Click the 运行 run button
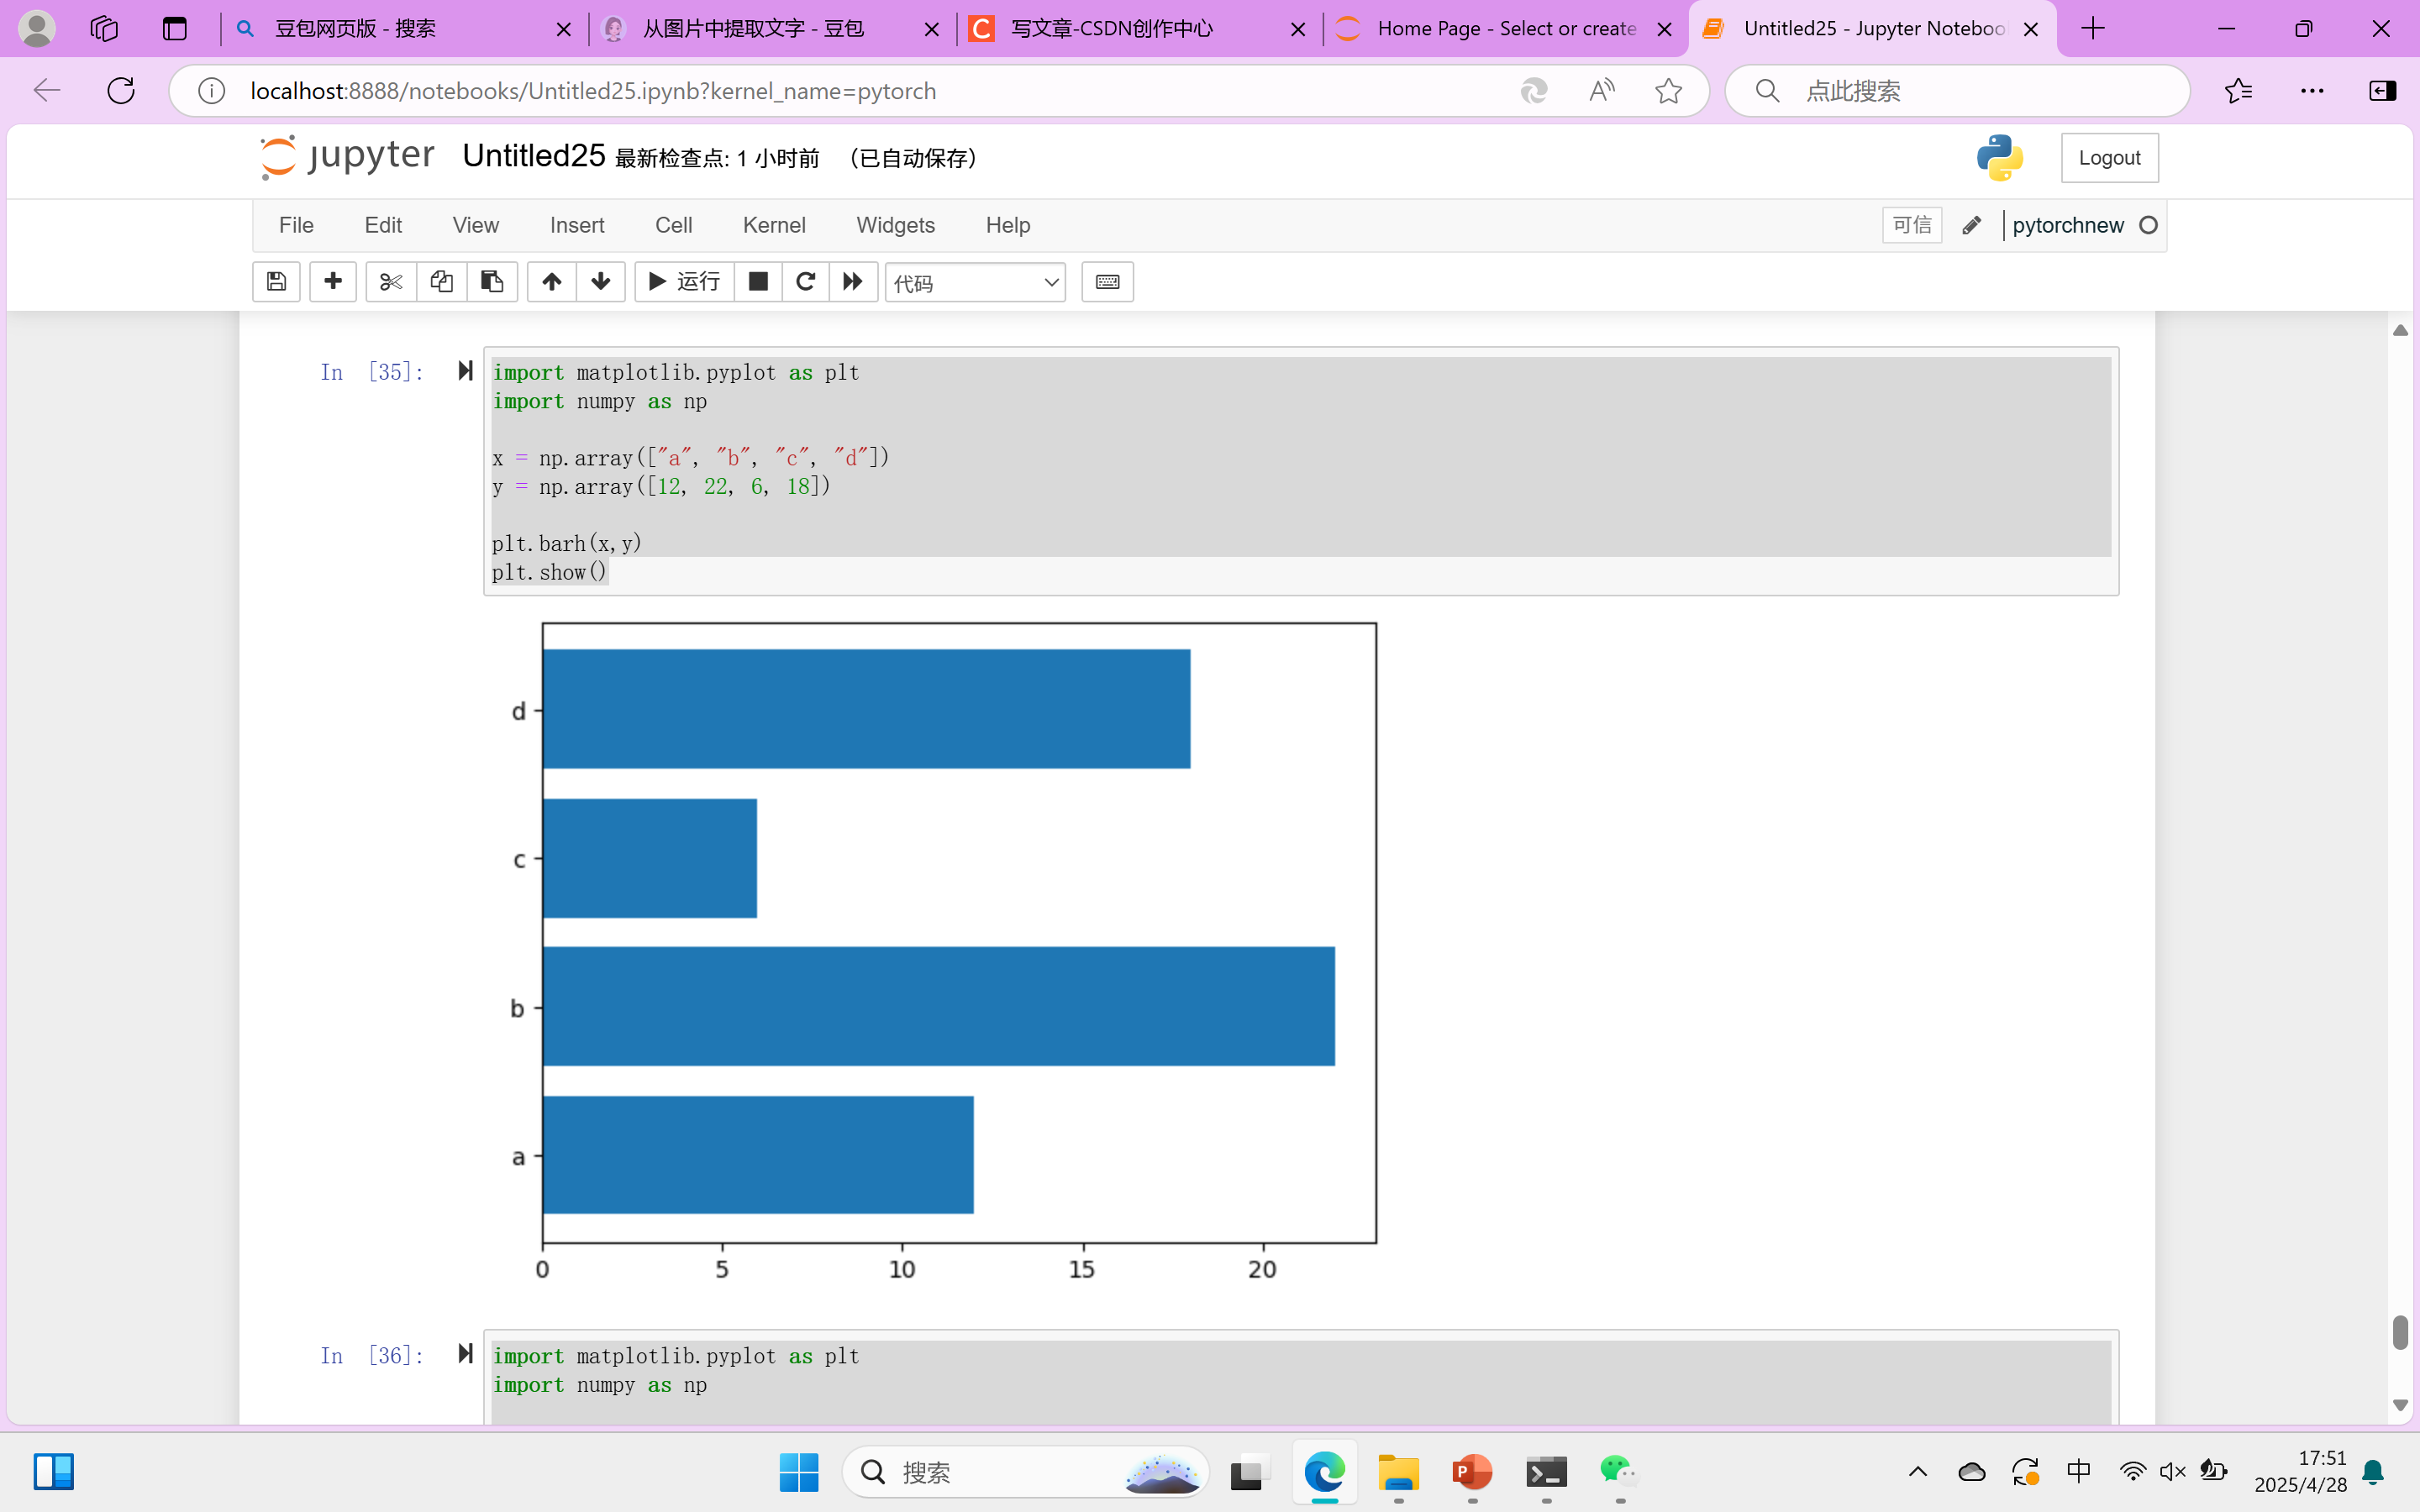Image resolution: width=2420 pixels, height=1512 pixels. tap(685, 282)
